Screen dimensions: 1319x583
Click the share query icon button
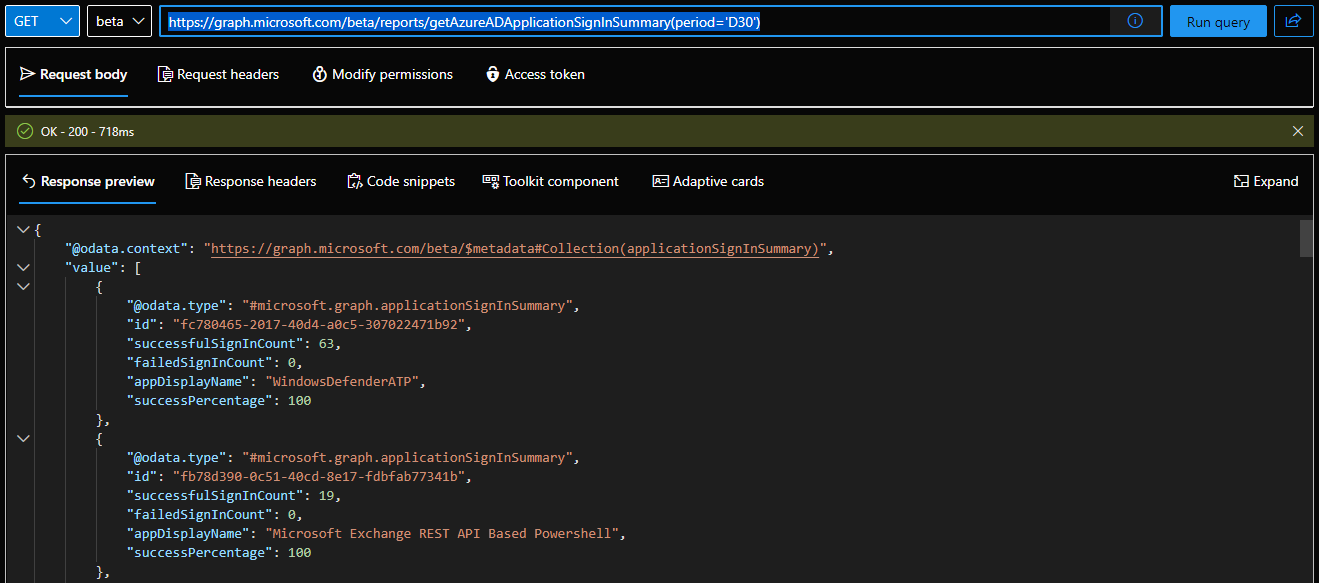tap(1293, 21)
